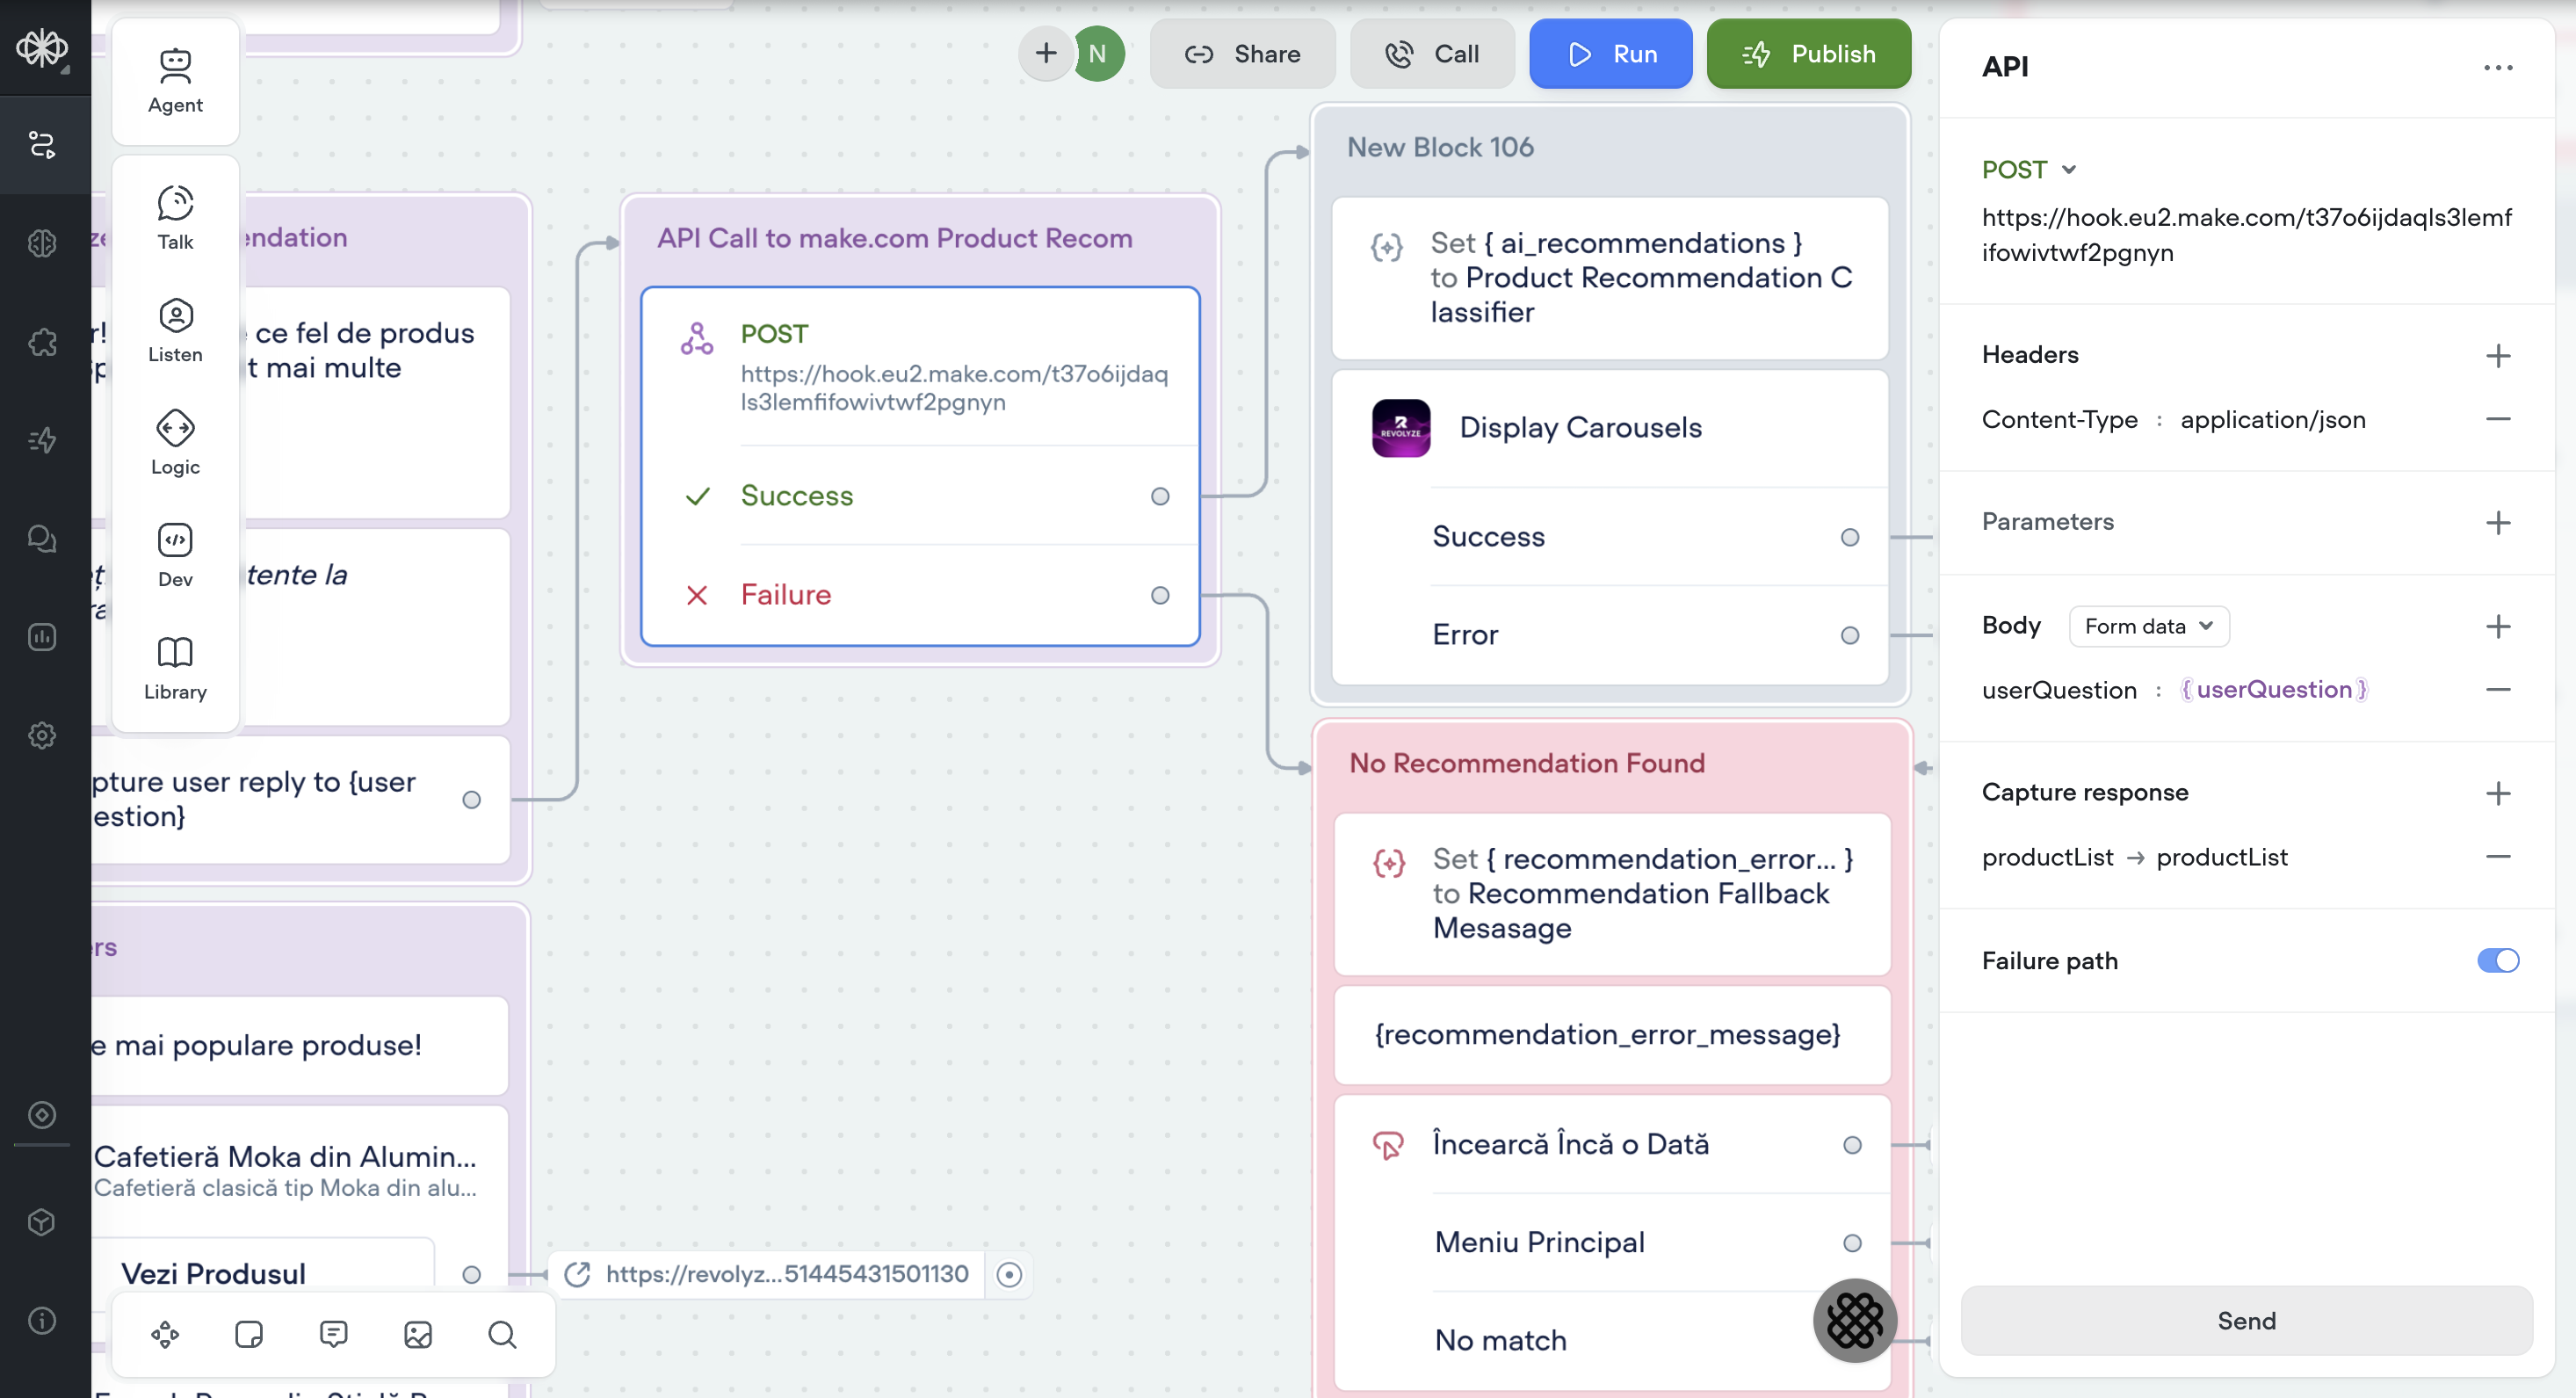The image size is (2576, 1398).
Task: Click the Success port of the POST step
Action: [1160, 496]
